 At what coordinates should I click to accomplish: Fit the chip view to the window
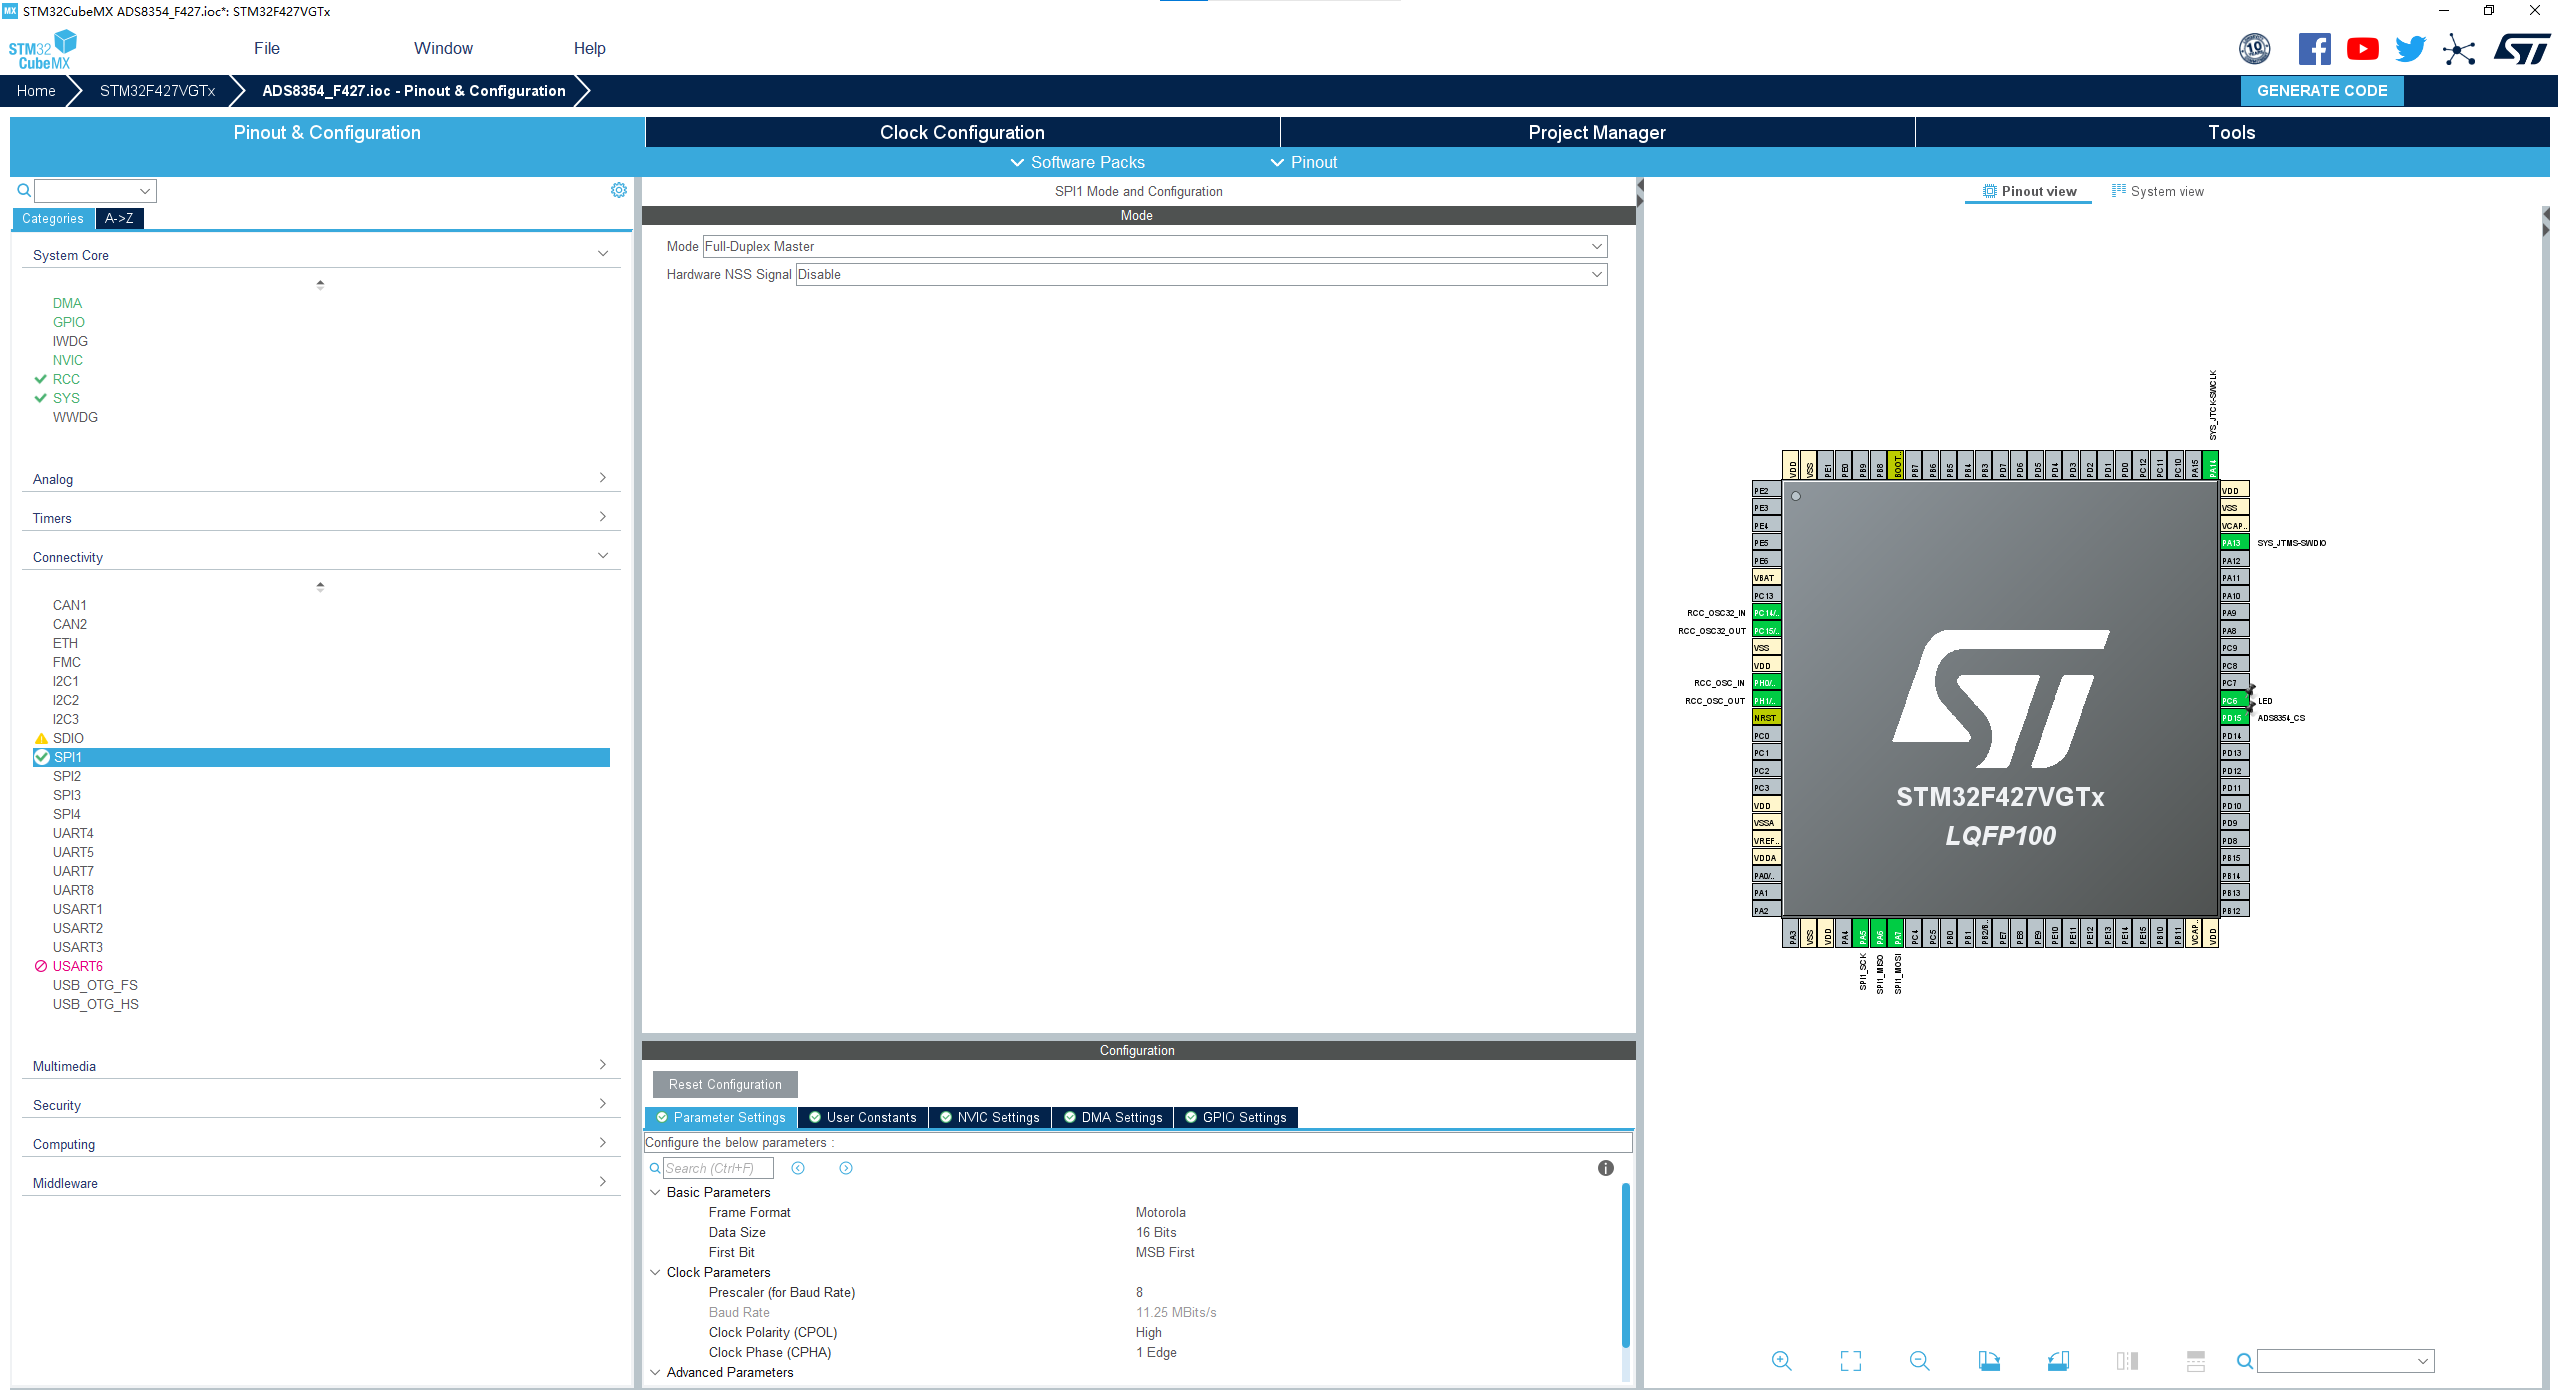tap(1851, 1361)
